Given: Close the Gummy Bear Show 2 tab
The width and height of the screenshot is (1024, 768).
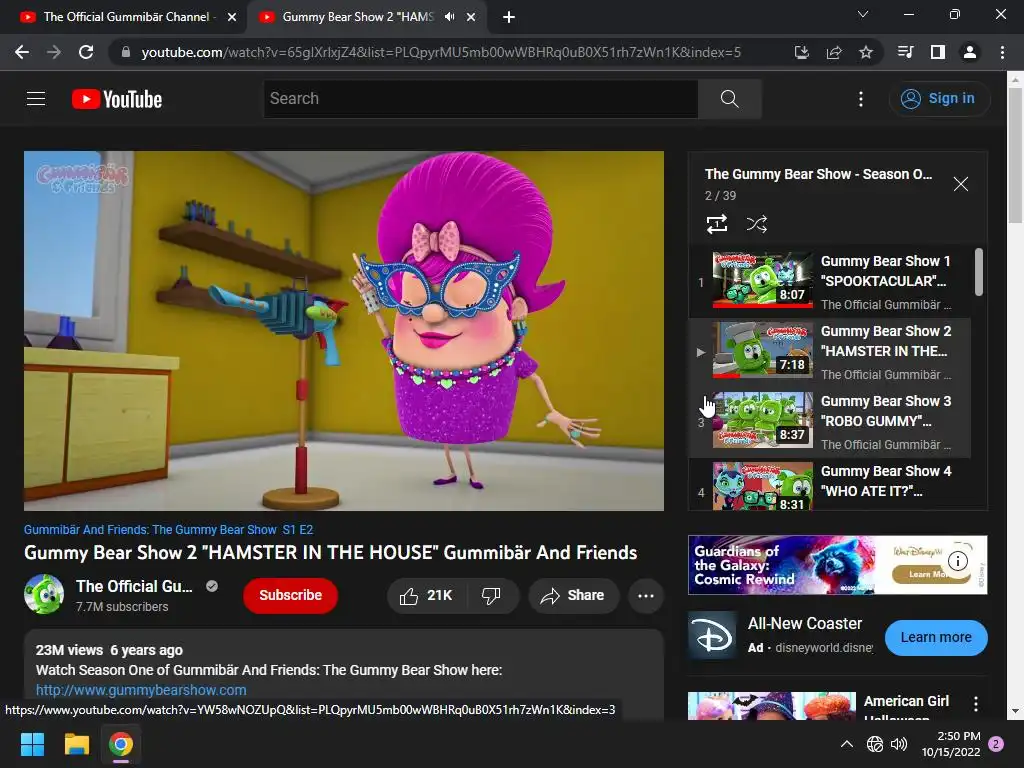Looking at the screenshot, I should pyautogui.click(x=471, y=17).
